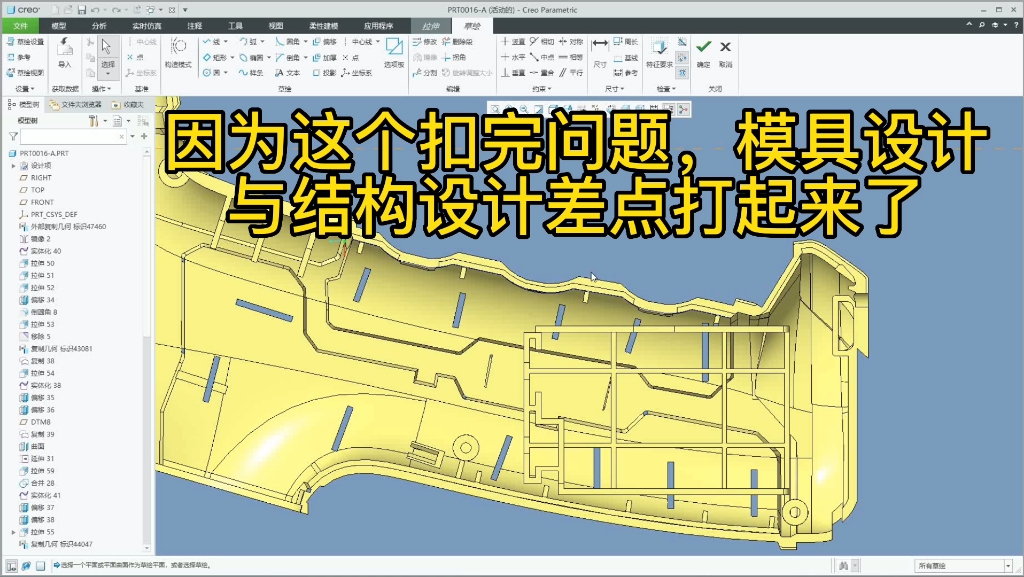Select the Dimension (尺寸) tool
This screenshot has height=577, width=1024.
tap(600, 51)
